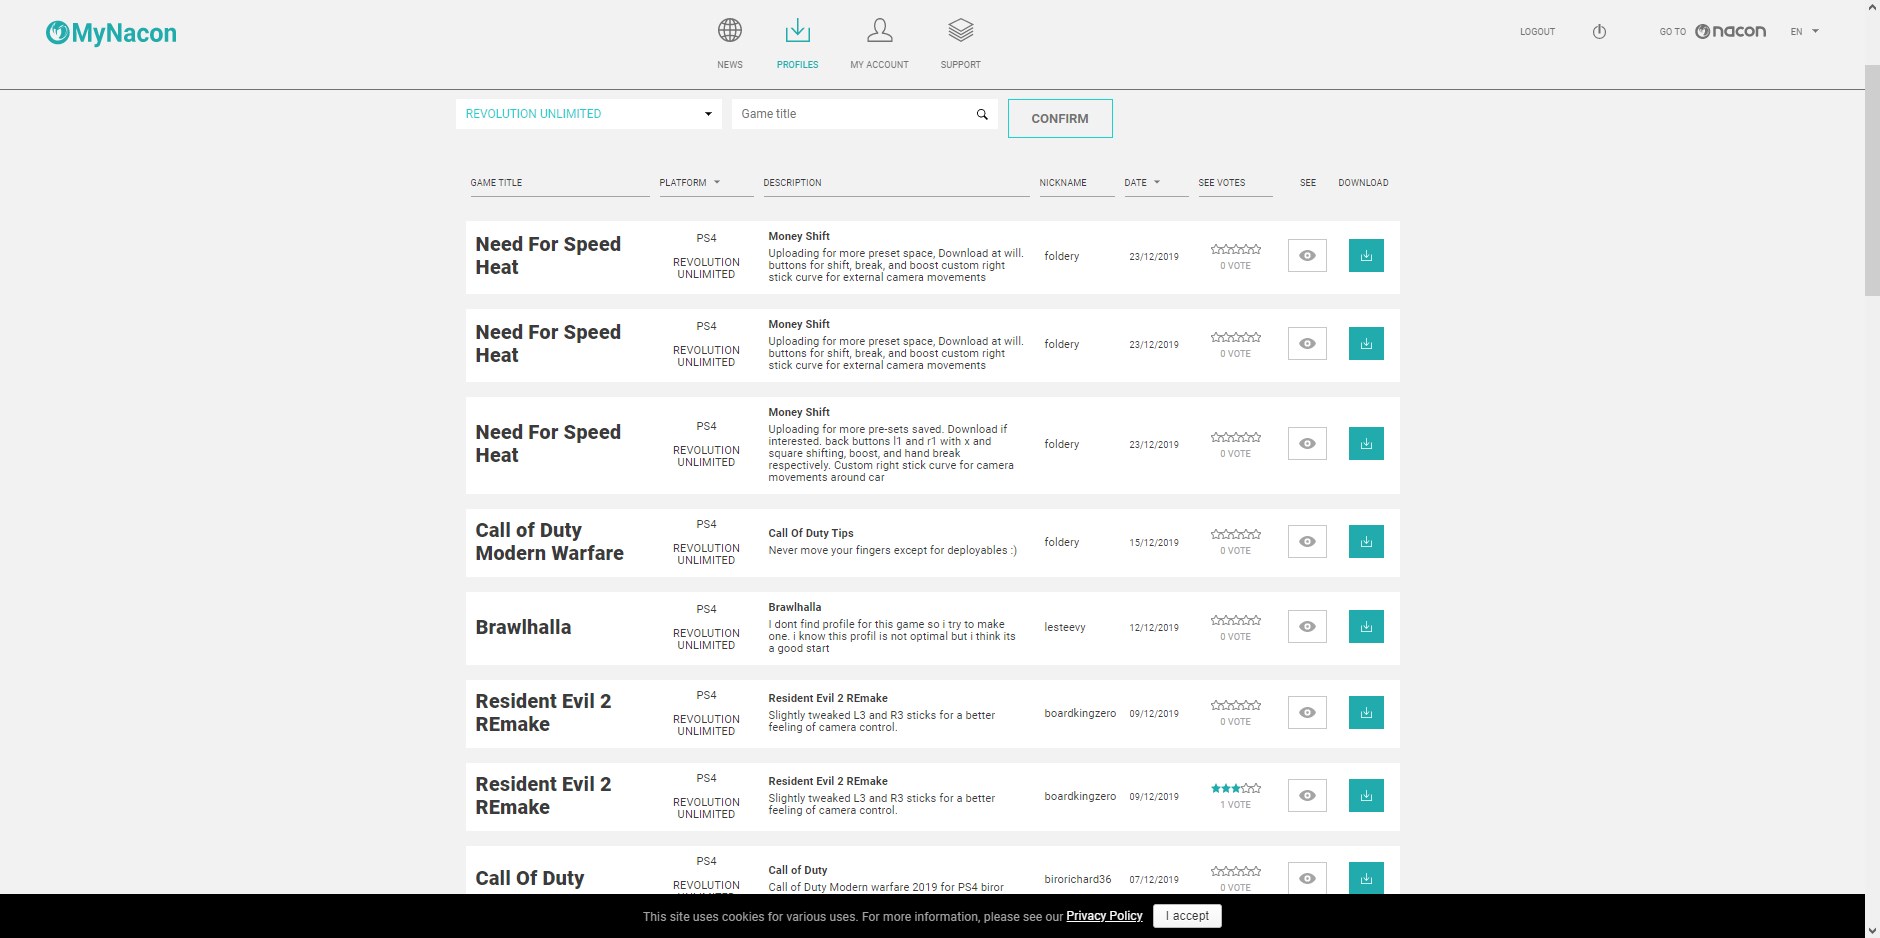
Task: Open the EN language selector
Action: point(1804,32)
